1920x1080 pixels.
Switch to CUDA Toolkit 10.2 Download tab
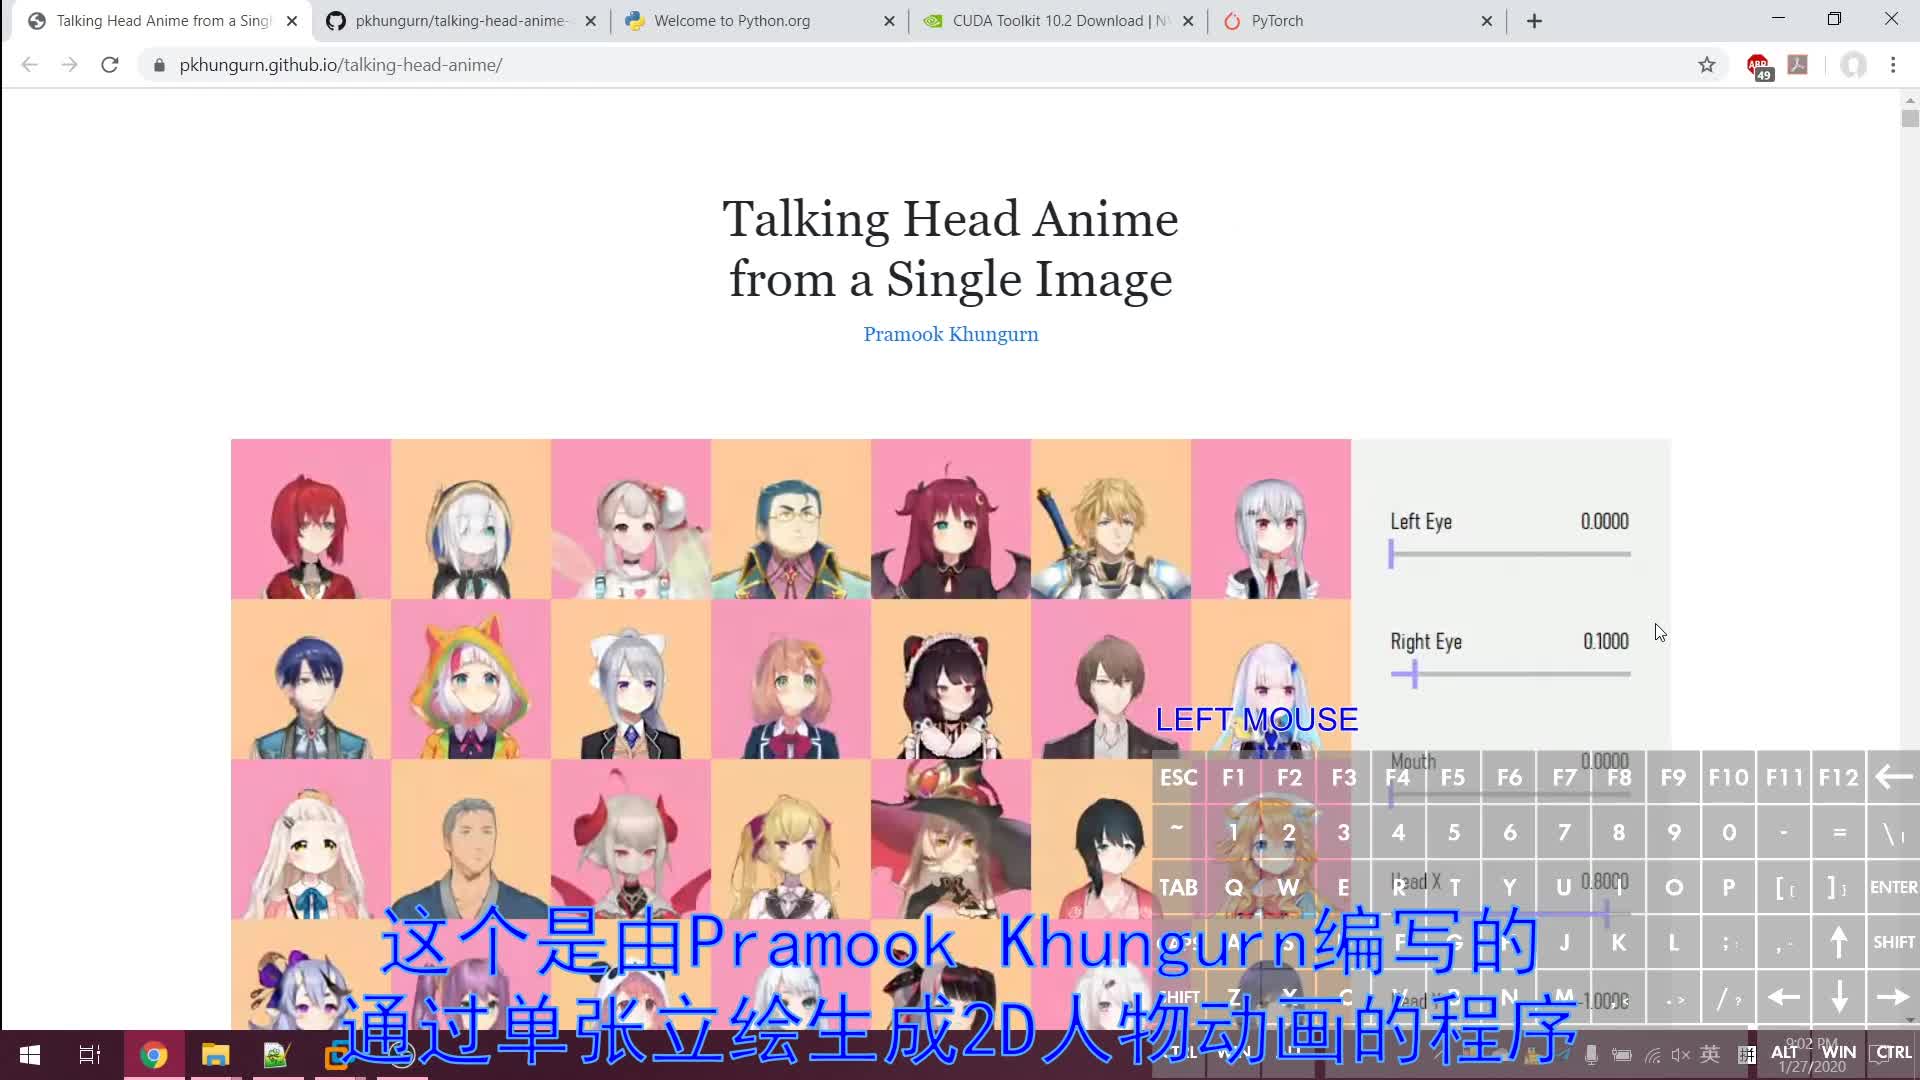tap(1058, 21)
